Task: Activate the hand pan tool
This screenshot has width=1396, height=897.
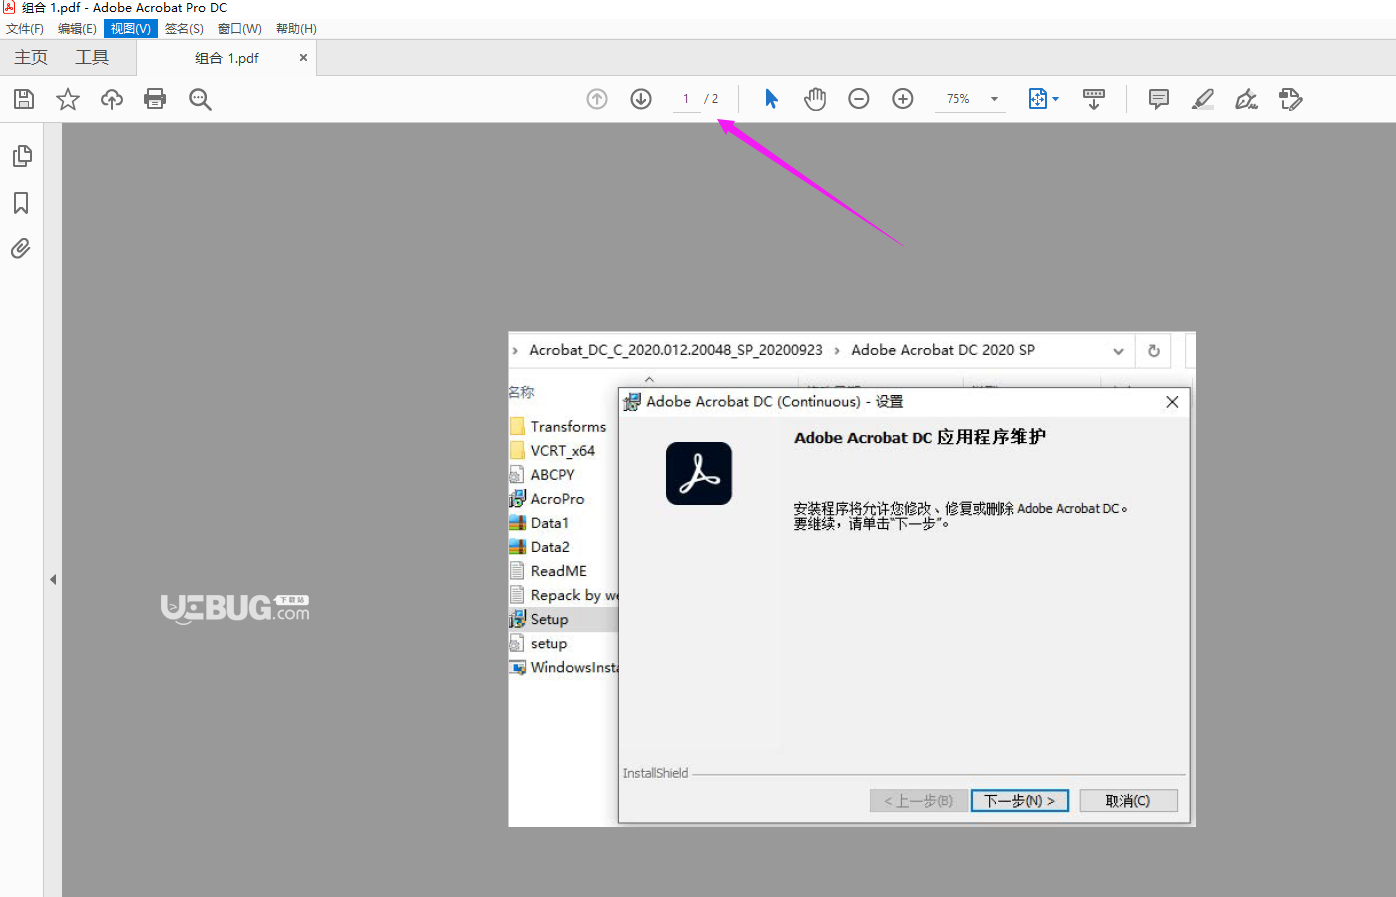Action: pos(815,99)
